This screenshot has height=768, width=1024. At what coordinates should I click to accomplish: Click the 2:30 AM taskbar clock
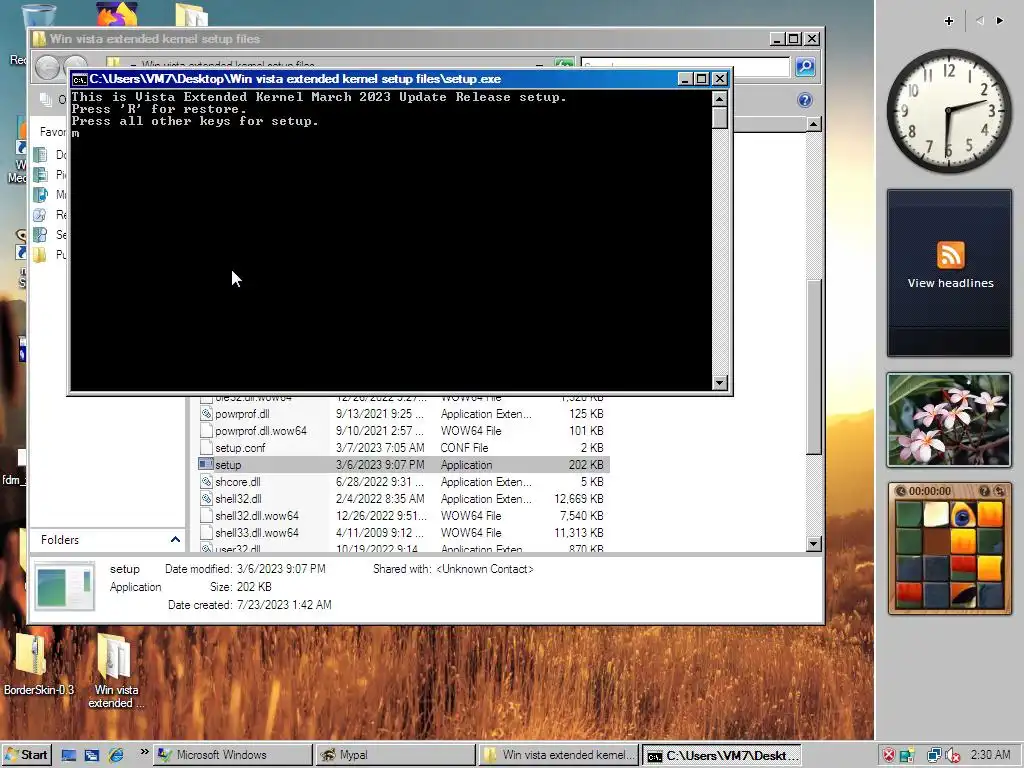[990, 755]
